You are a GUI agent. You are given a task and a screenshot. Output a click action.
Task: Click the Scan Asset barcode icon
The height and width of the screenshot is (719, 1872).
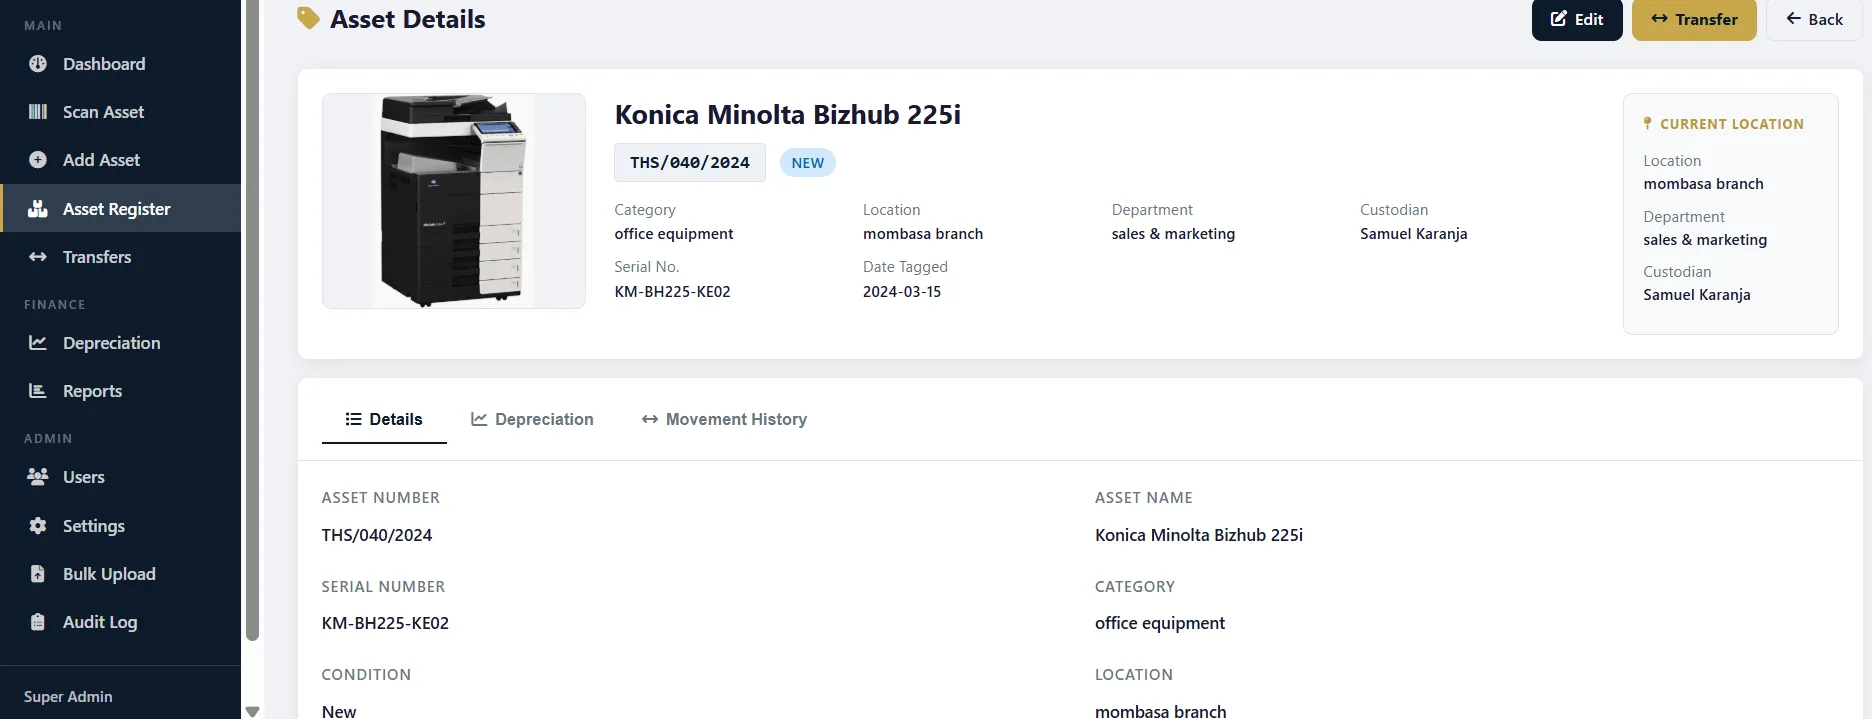(38, 112)
